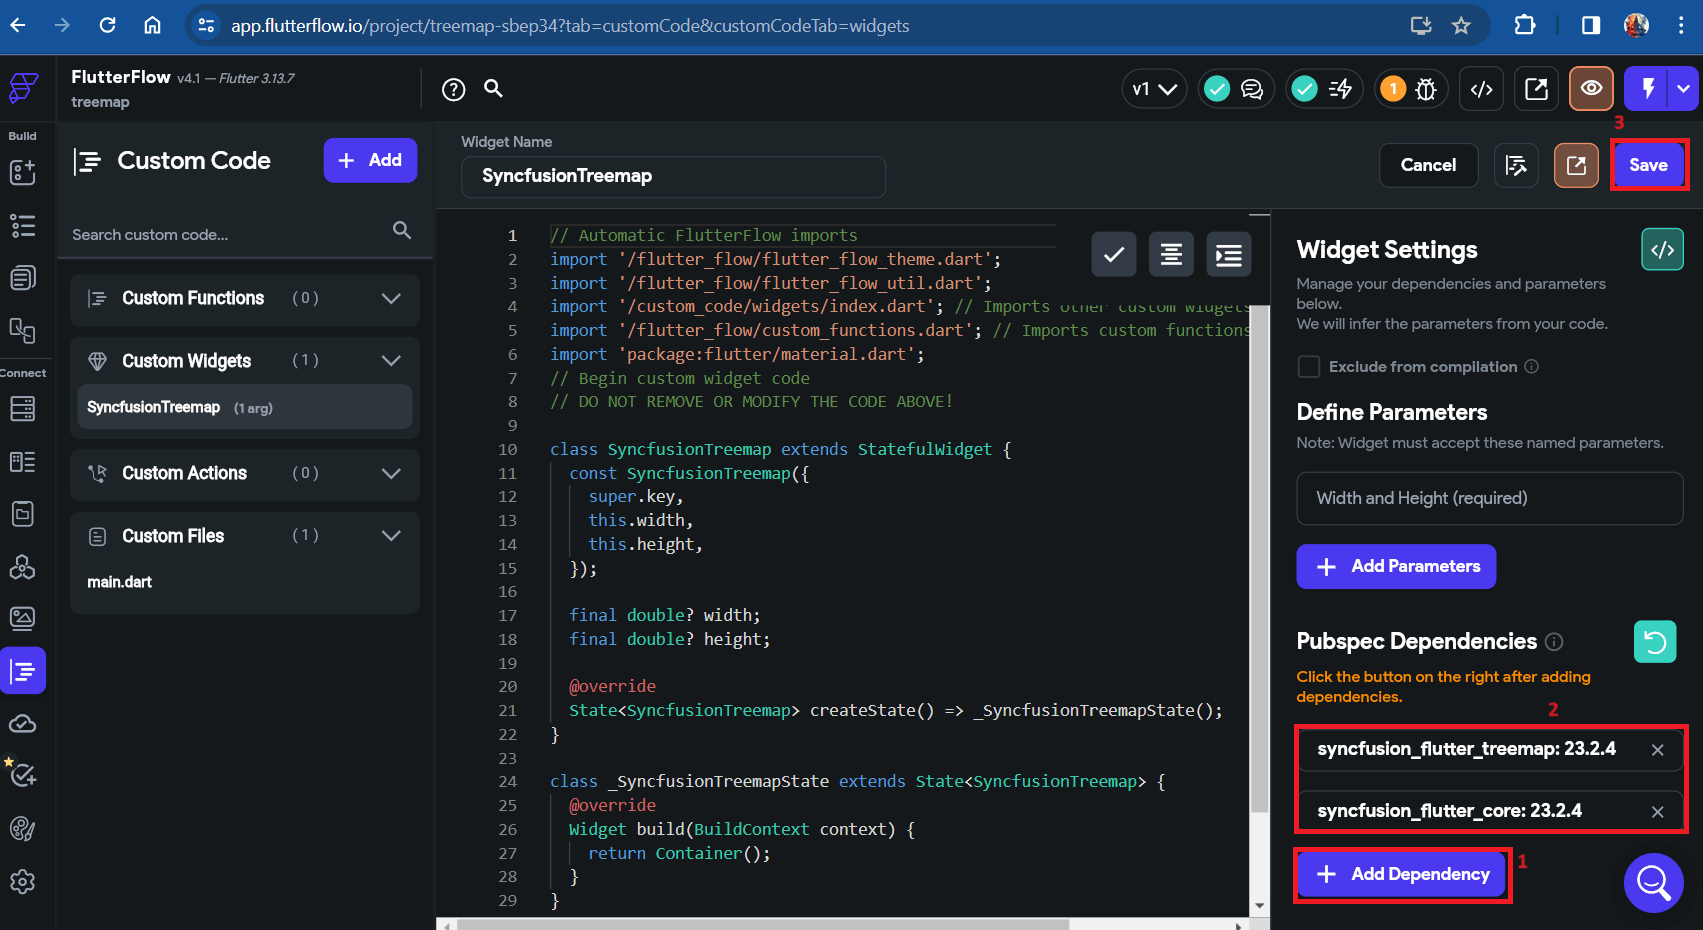Remove the syncfusion_flutter_core dependency
This screenshot has width=1703, height=930.
coord(1658,812)
